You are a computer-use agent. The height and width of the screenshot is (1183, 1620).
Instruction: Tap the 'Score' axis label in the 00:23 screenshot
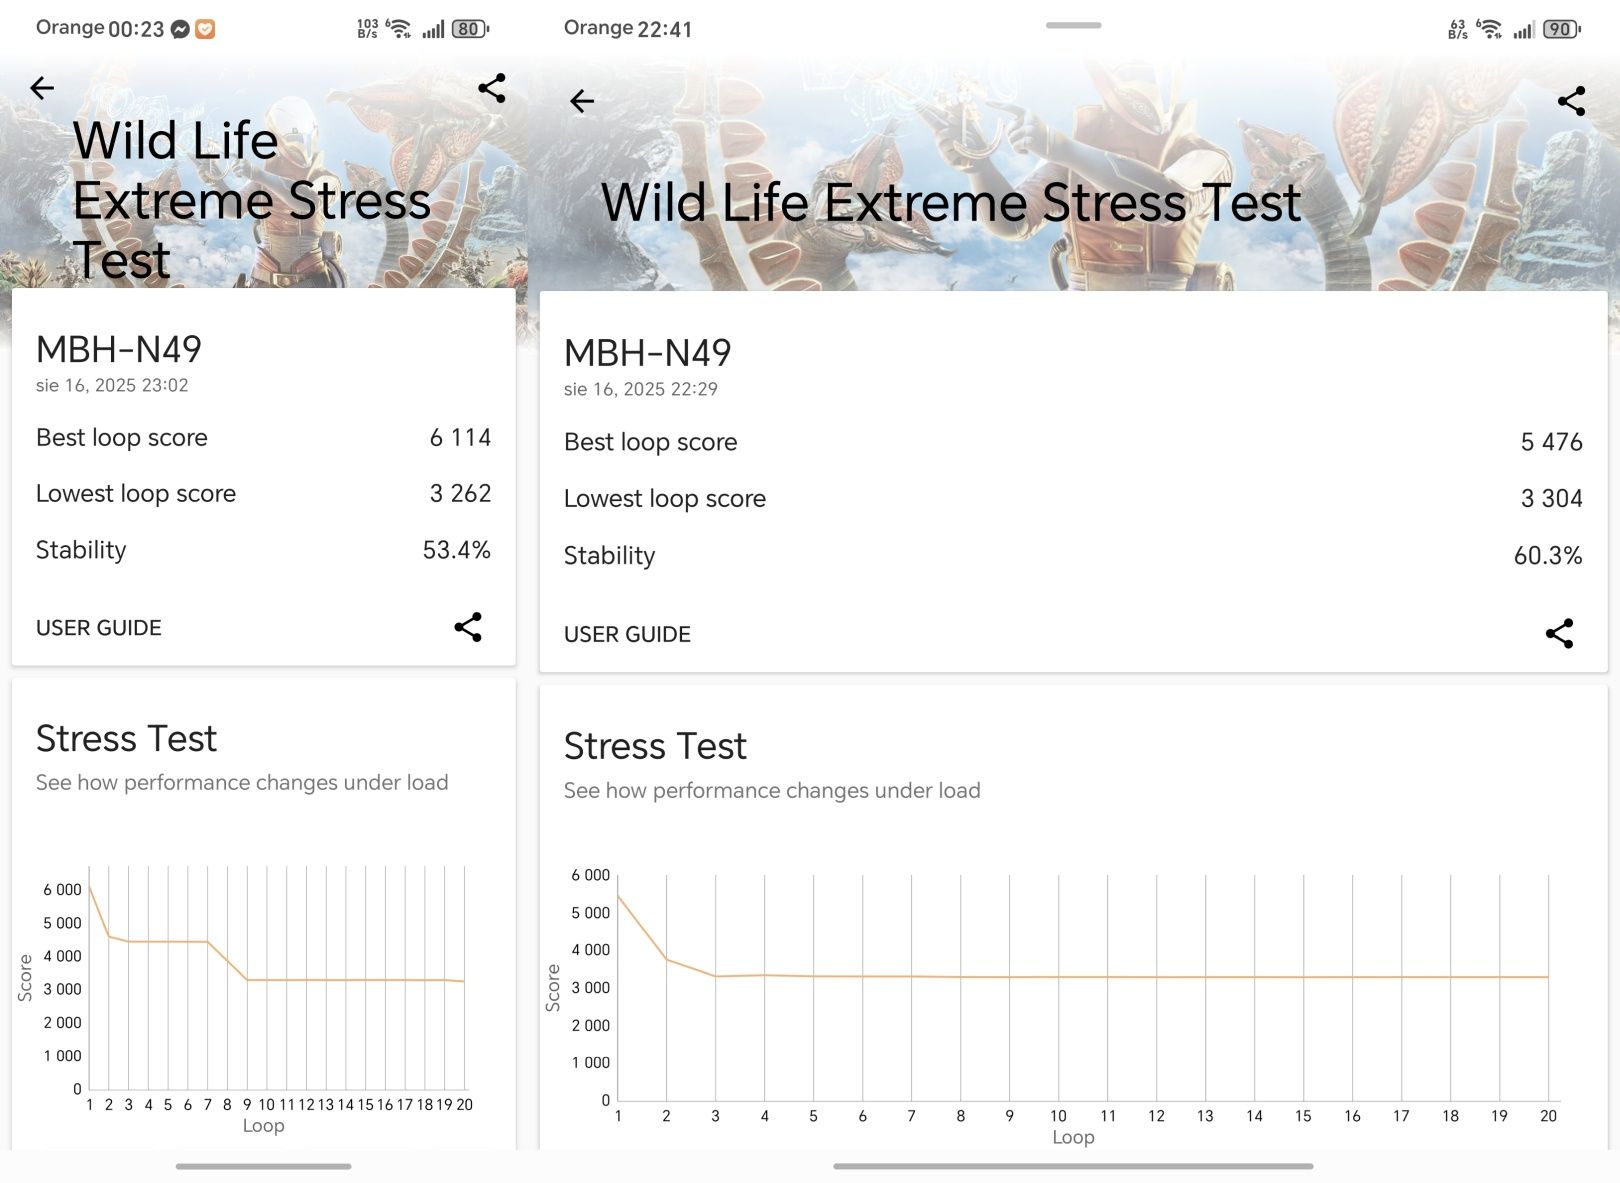point(25,978)
